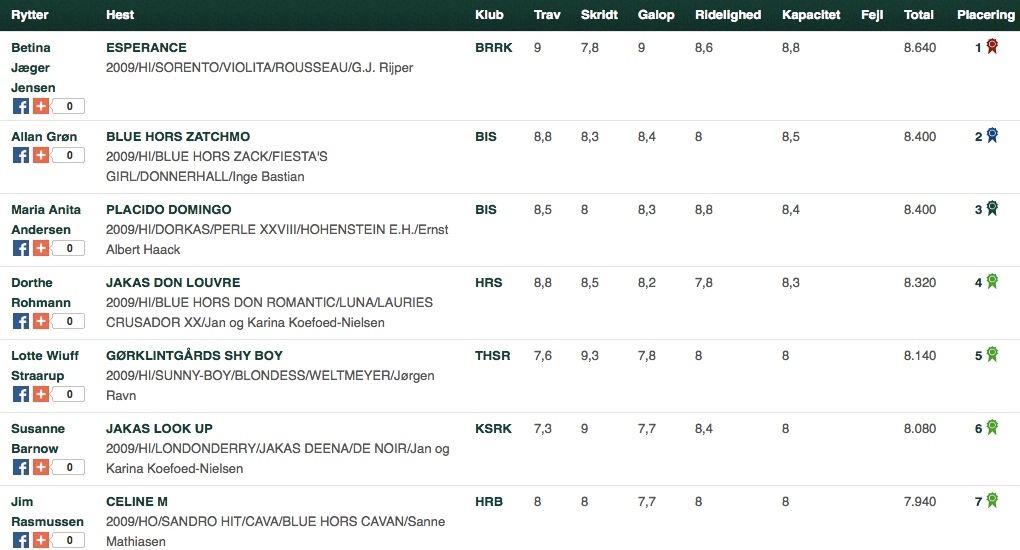Screen dimensions: 1020x550
Task: Click the plus share icon for Maria Anita Andersen
Action: click(41, 248)
